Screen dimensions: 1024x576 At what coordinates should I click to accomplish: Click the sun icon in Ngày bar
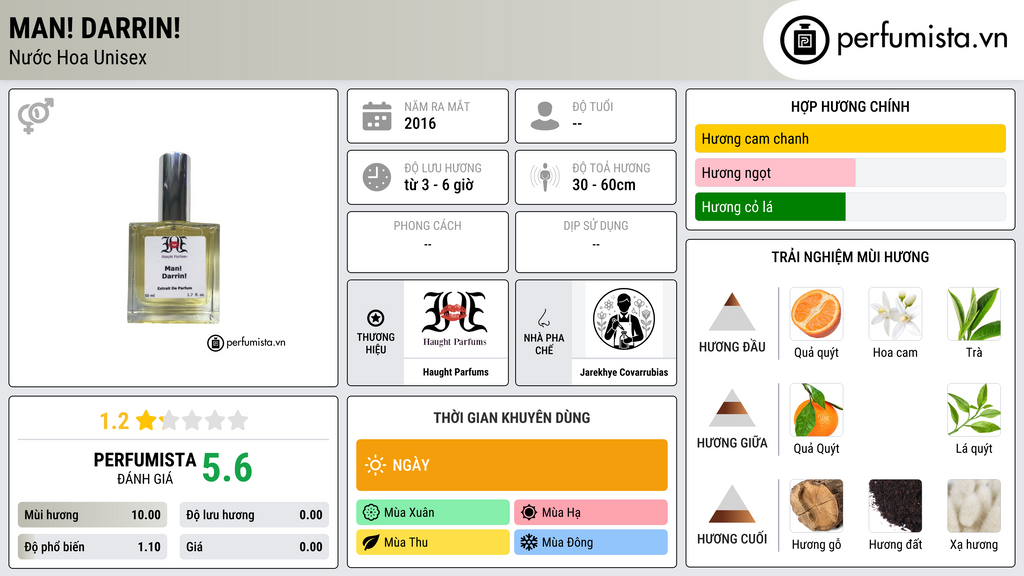[376, 465]
